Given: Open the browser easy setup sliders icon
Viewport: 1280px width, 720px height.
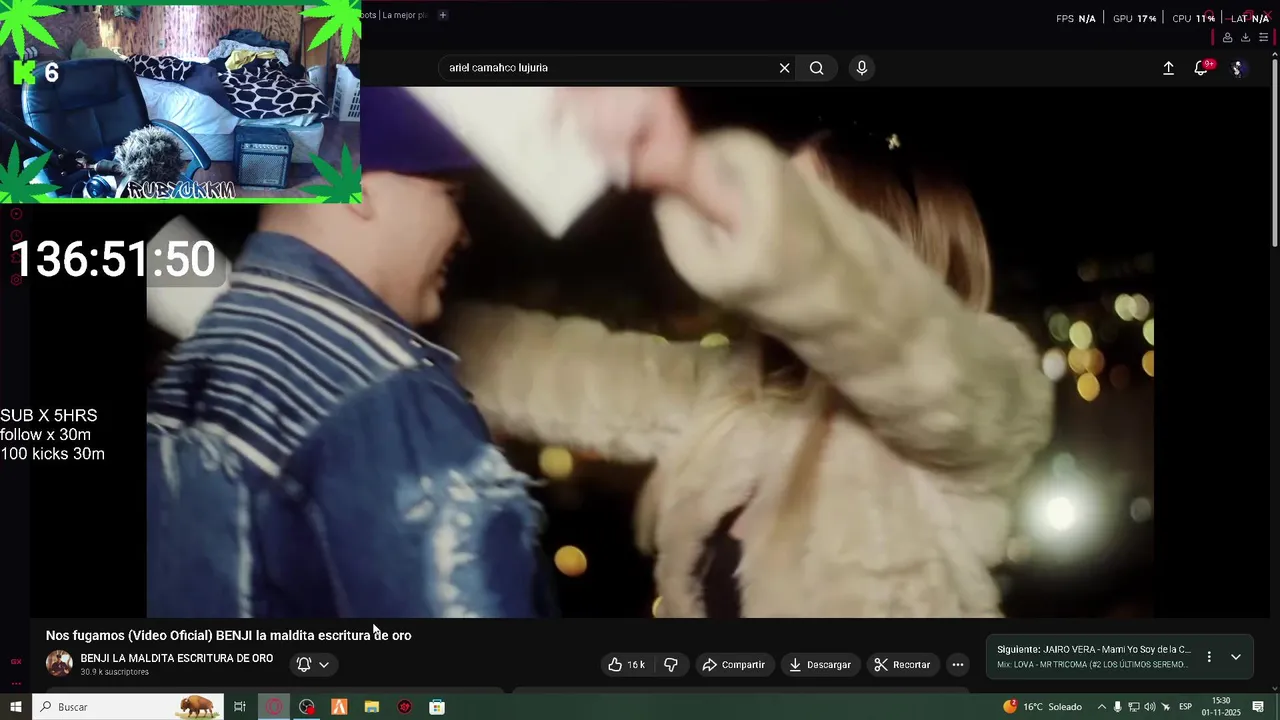Looking at the screenshot, I should pyautogui.click(x=1263, y=38).
